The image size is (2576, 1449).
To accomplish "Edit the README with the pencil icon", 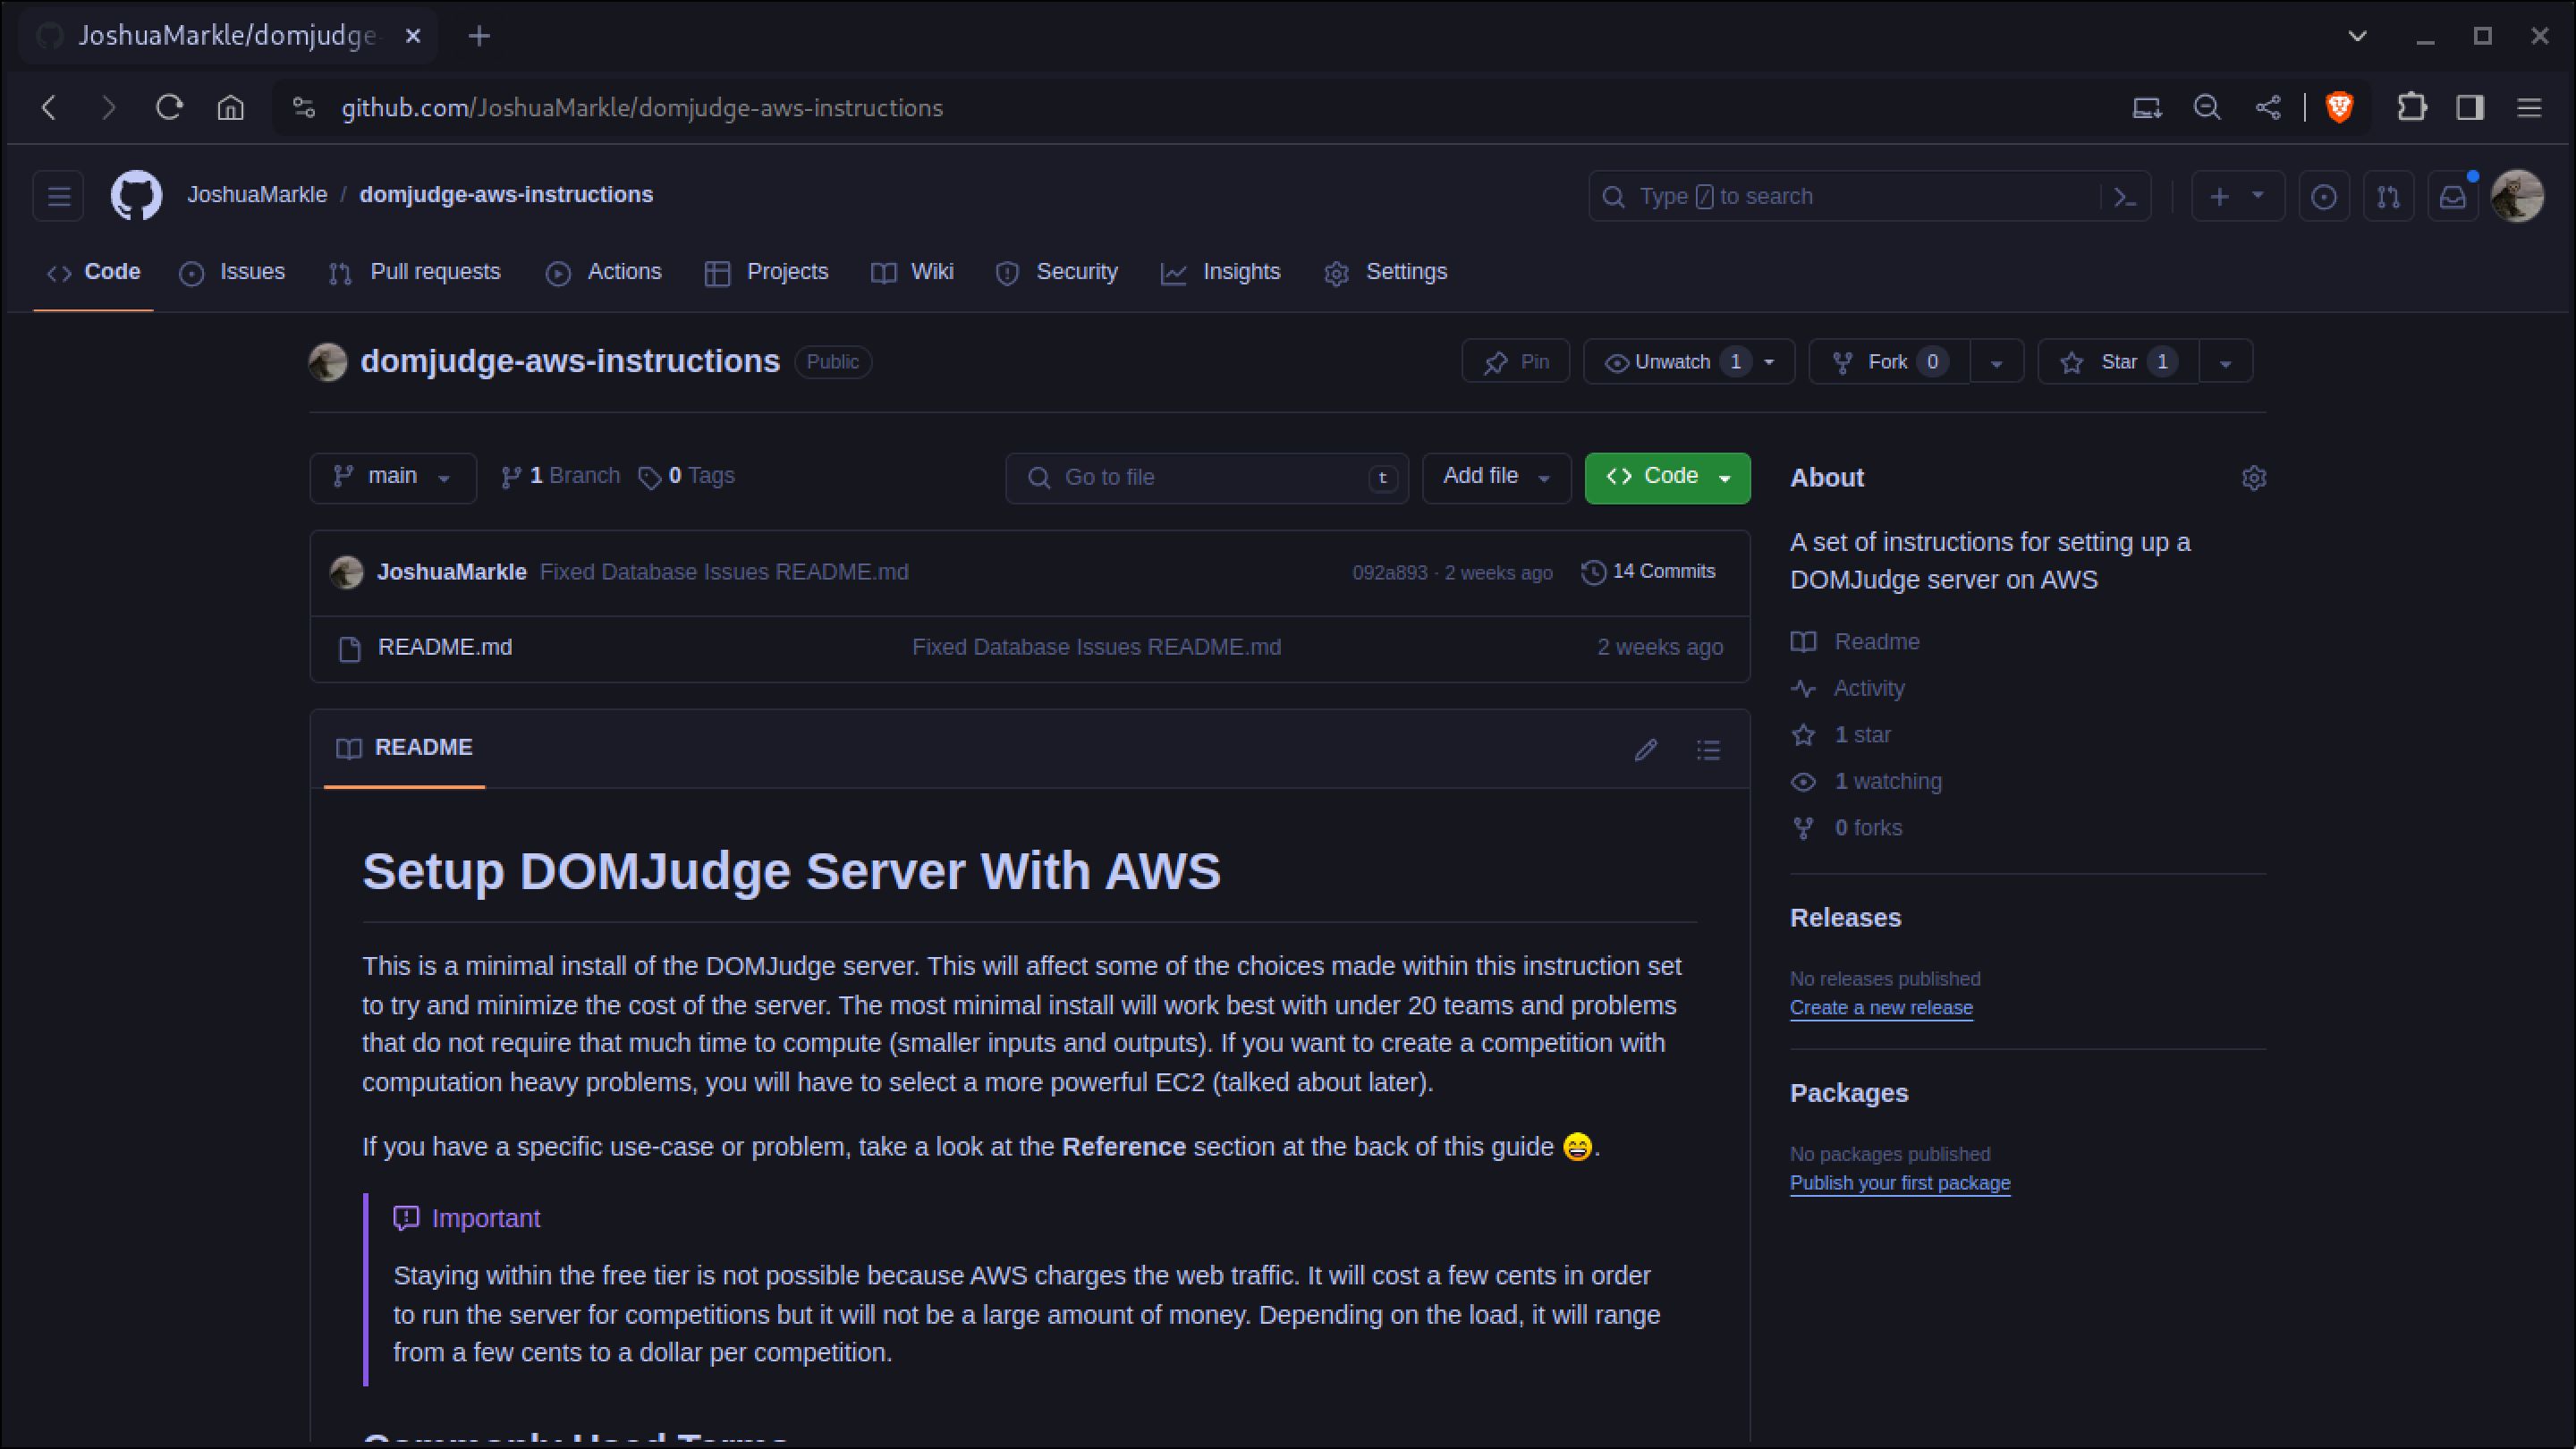I will click(x=1646, y=750).
